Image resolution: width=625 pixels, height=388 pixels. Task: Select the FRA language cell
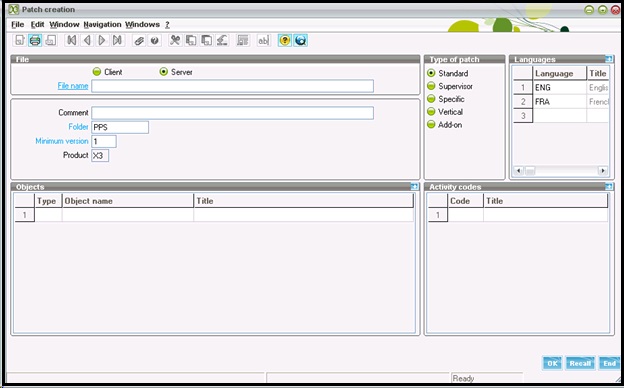tap(560, 102)
